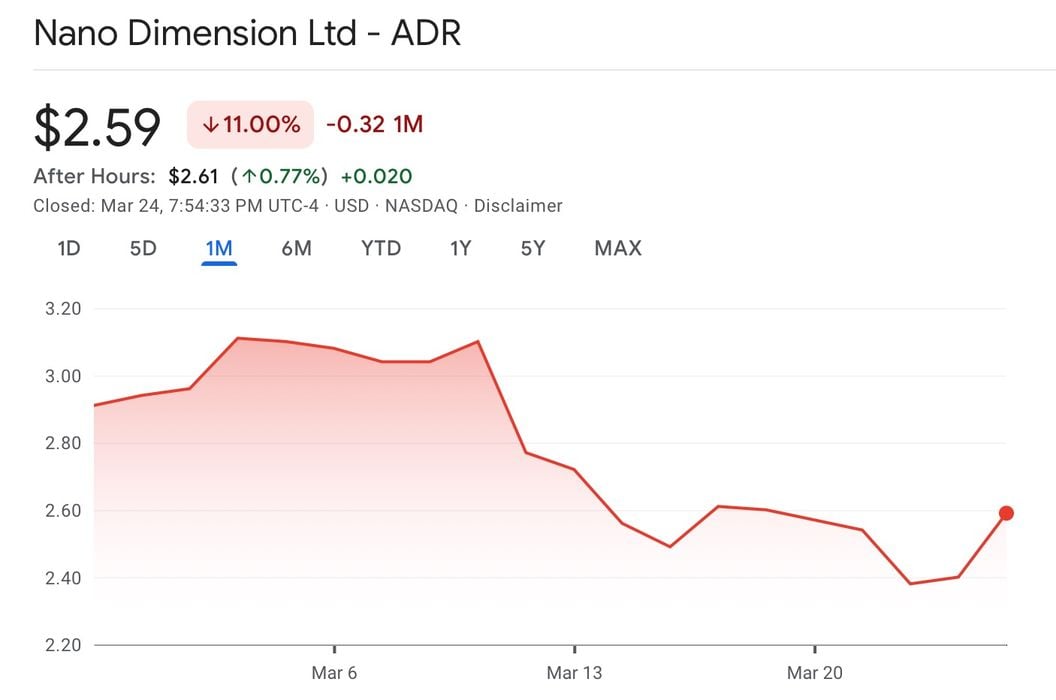The width and height of the screenshot is (1056, 700).
Task: Click the After Hours $2.61 price
Action: pos(194,177)
